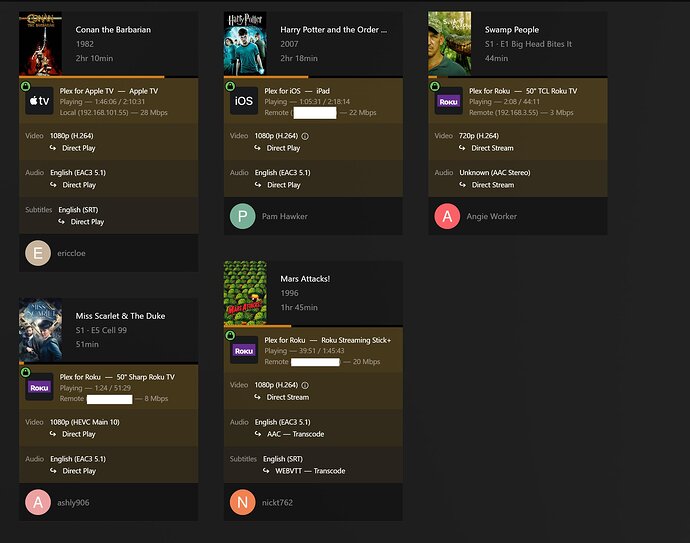Click 'English (SRT)' on Conan card
The width and height of the screenshot is (690, 543).
click(x=78, y=210)
